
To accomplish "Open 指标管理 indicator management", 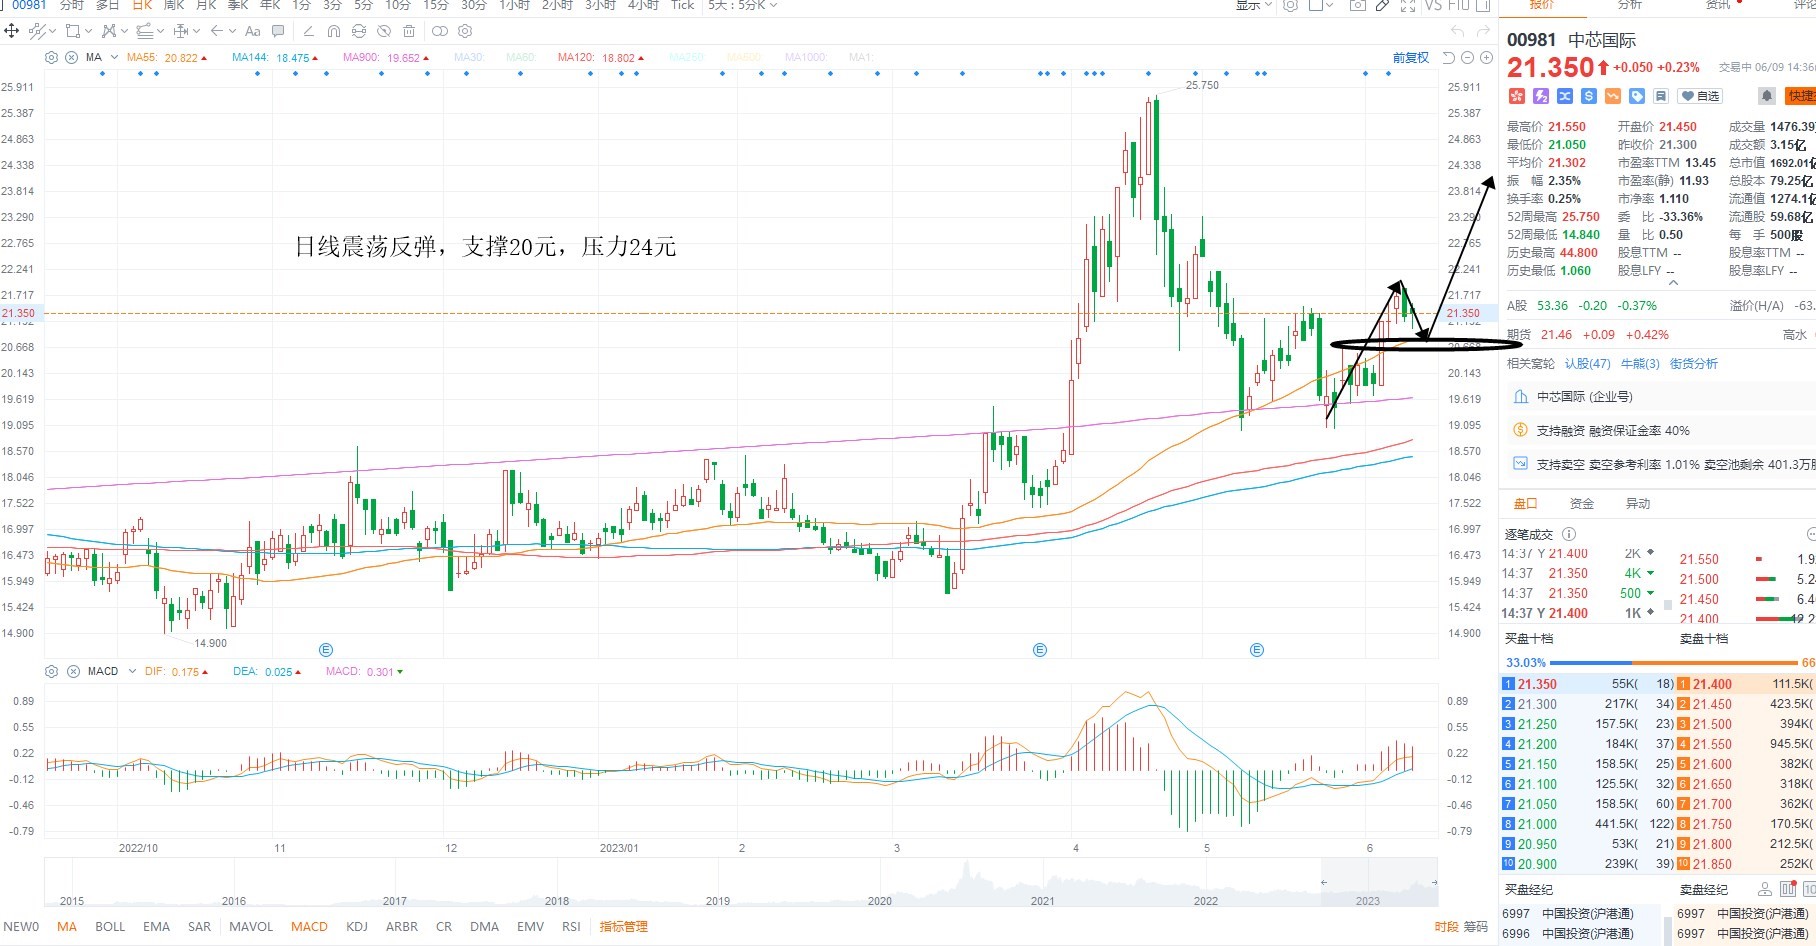I will point(624,926).
